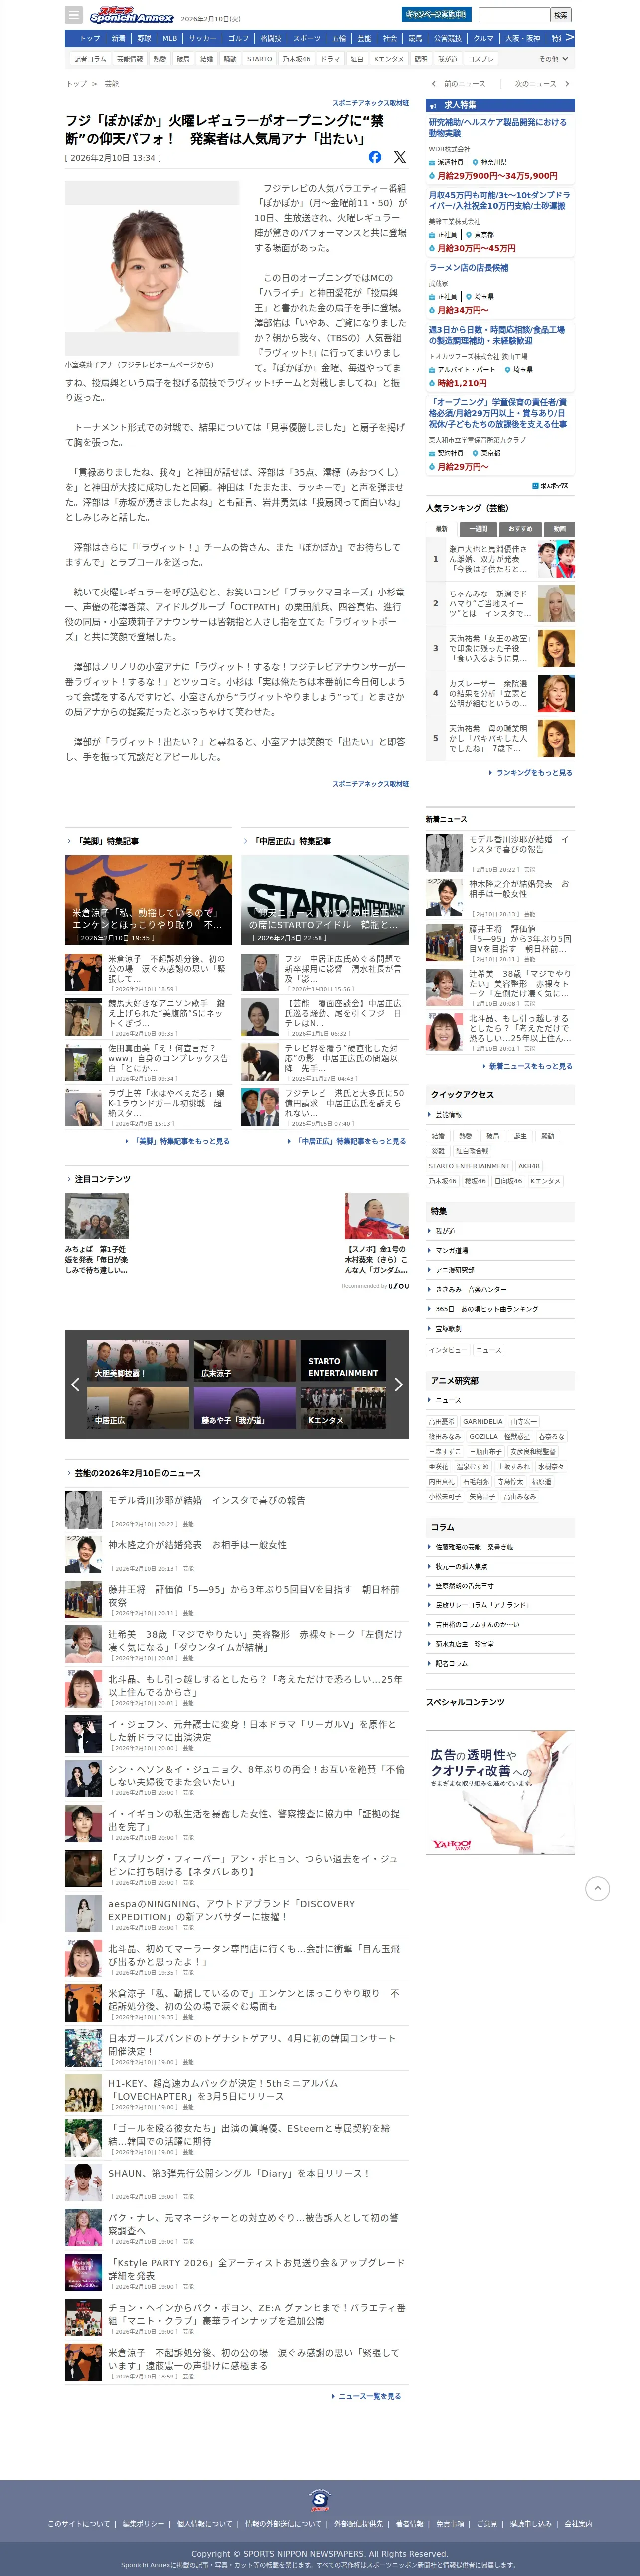640x2576 pixels.
Task: Click the 芸能 breadcrumb link
Action: (112, 84)
